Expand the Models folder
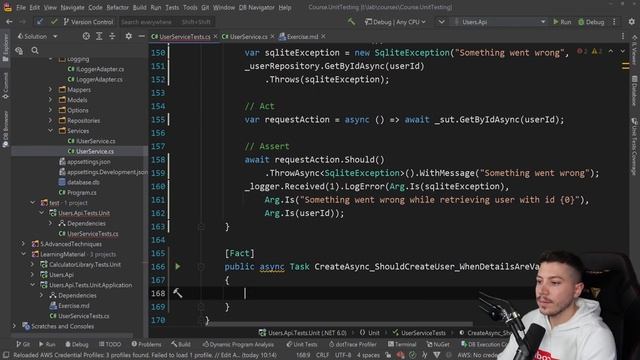Screen dimensions: 640x360 pyautogui.click(x=51, y=100)
